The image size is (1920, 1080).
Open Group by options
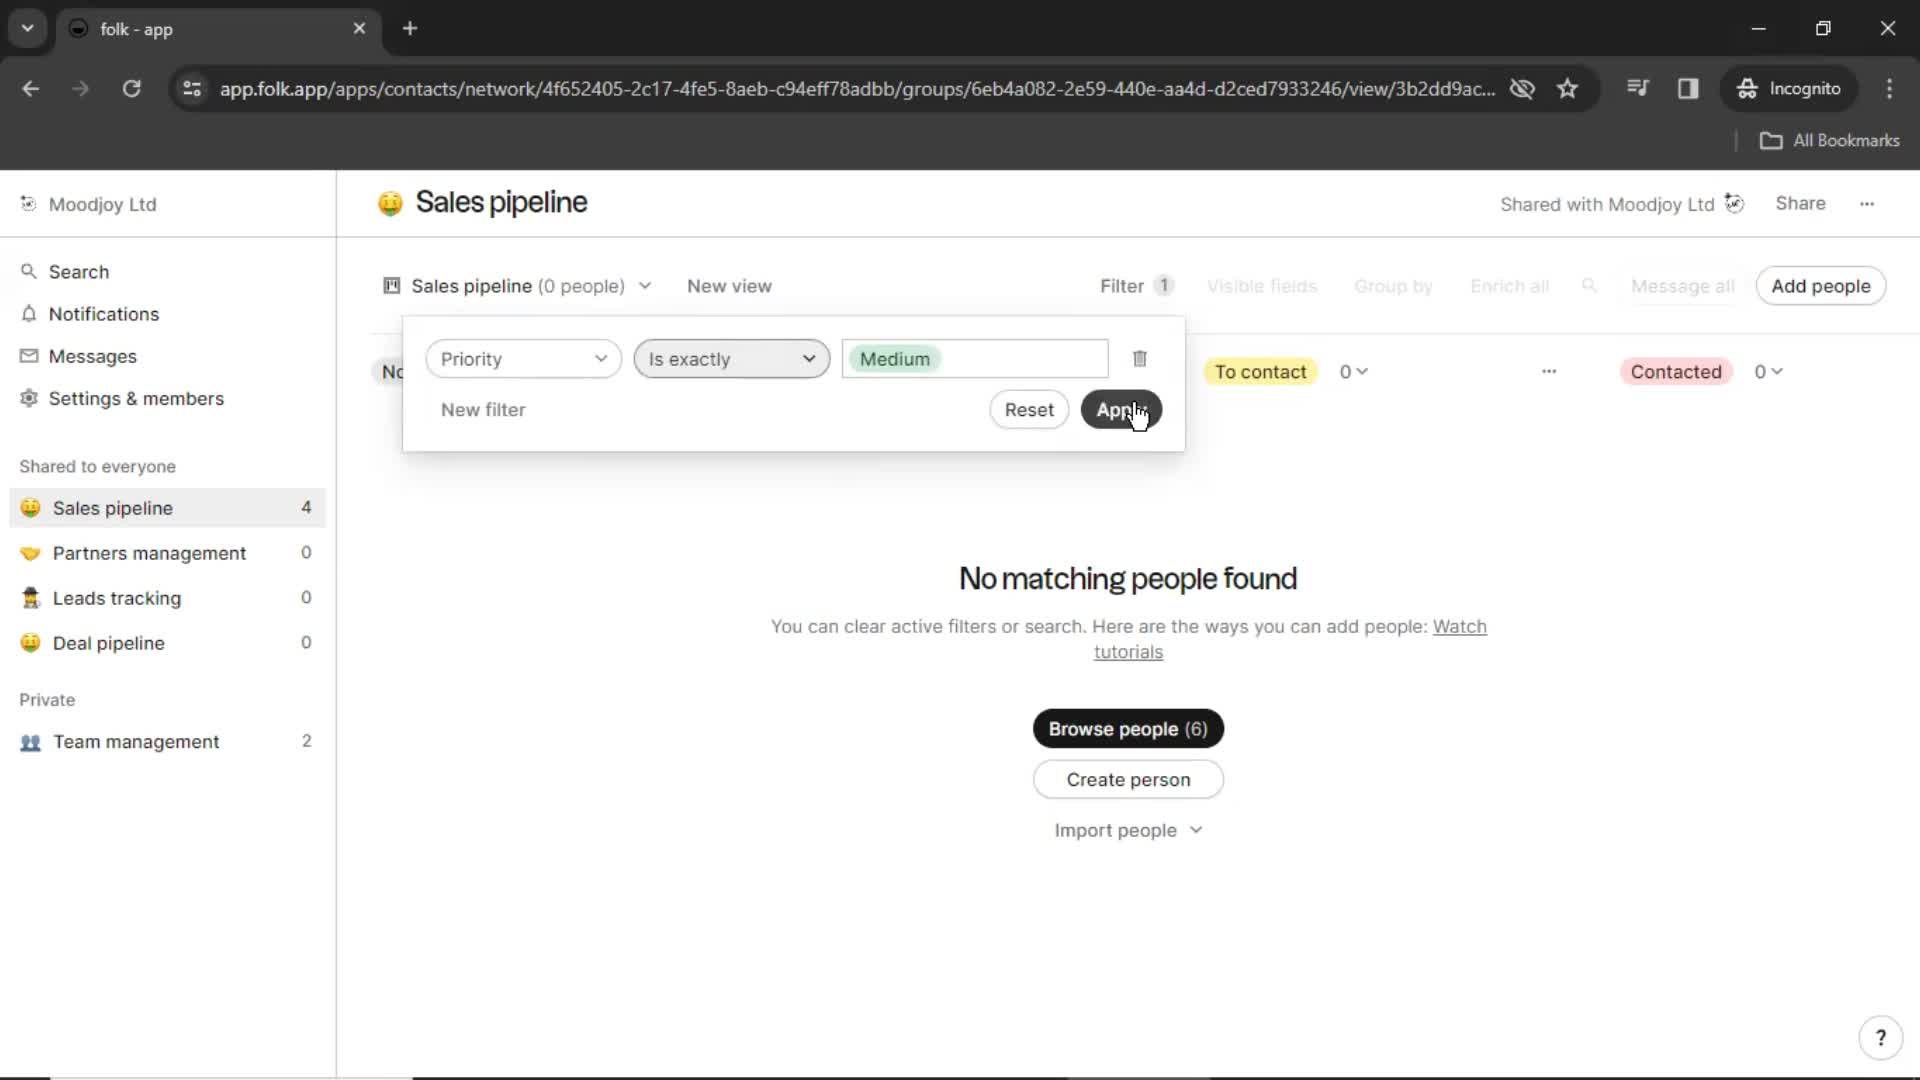pyautogui.click(x=1393, y=286)
